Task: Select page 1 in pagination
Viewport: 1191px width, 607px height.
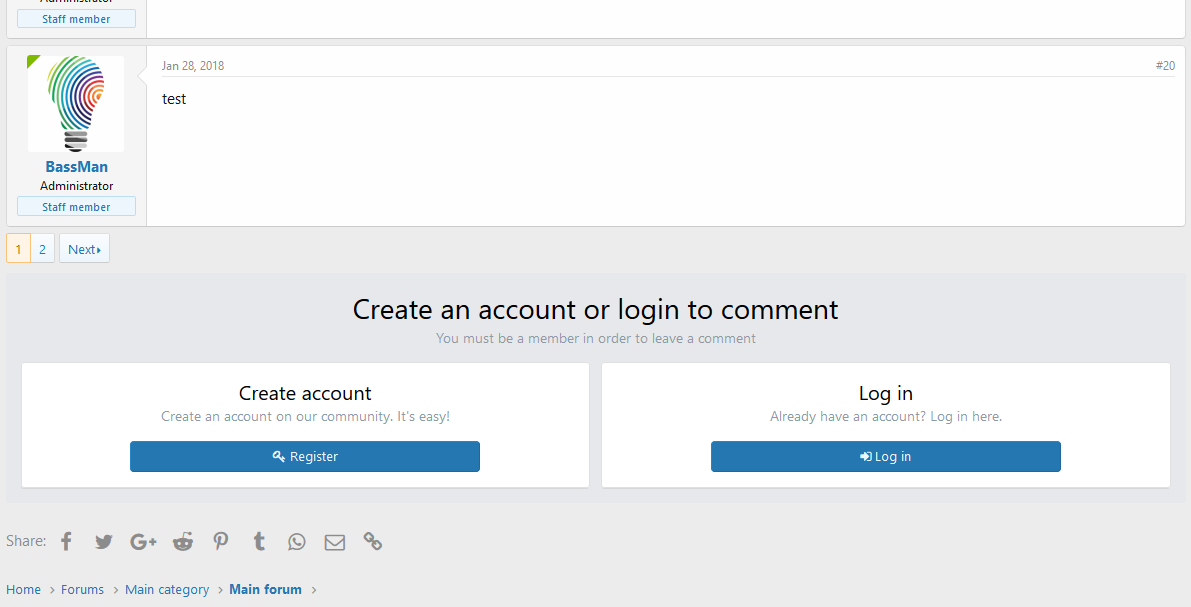Action: point(18,249)
